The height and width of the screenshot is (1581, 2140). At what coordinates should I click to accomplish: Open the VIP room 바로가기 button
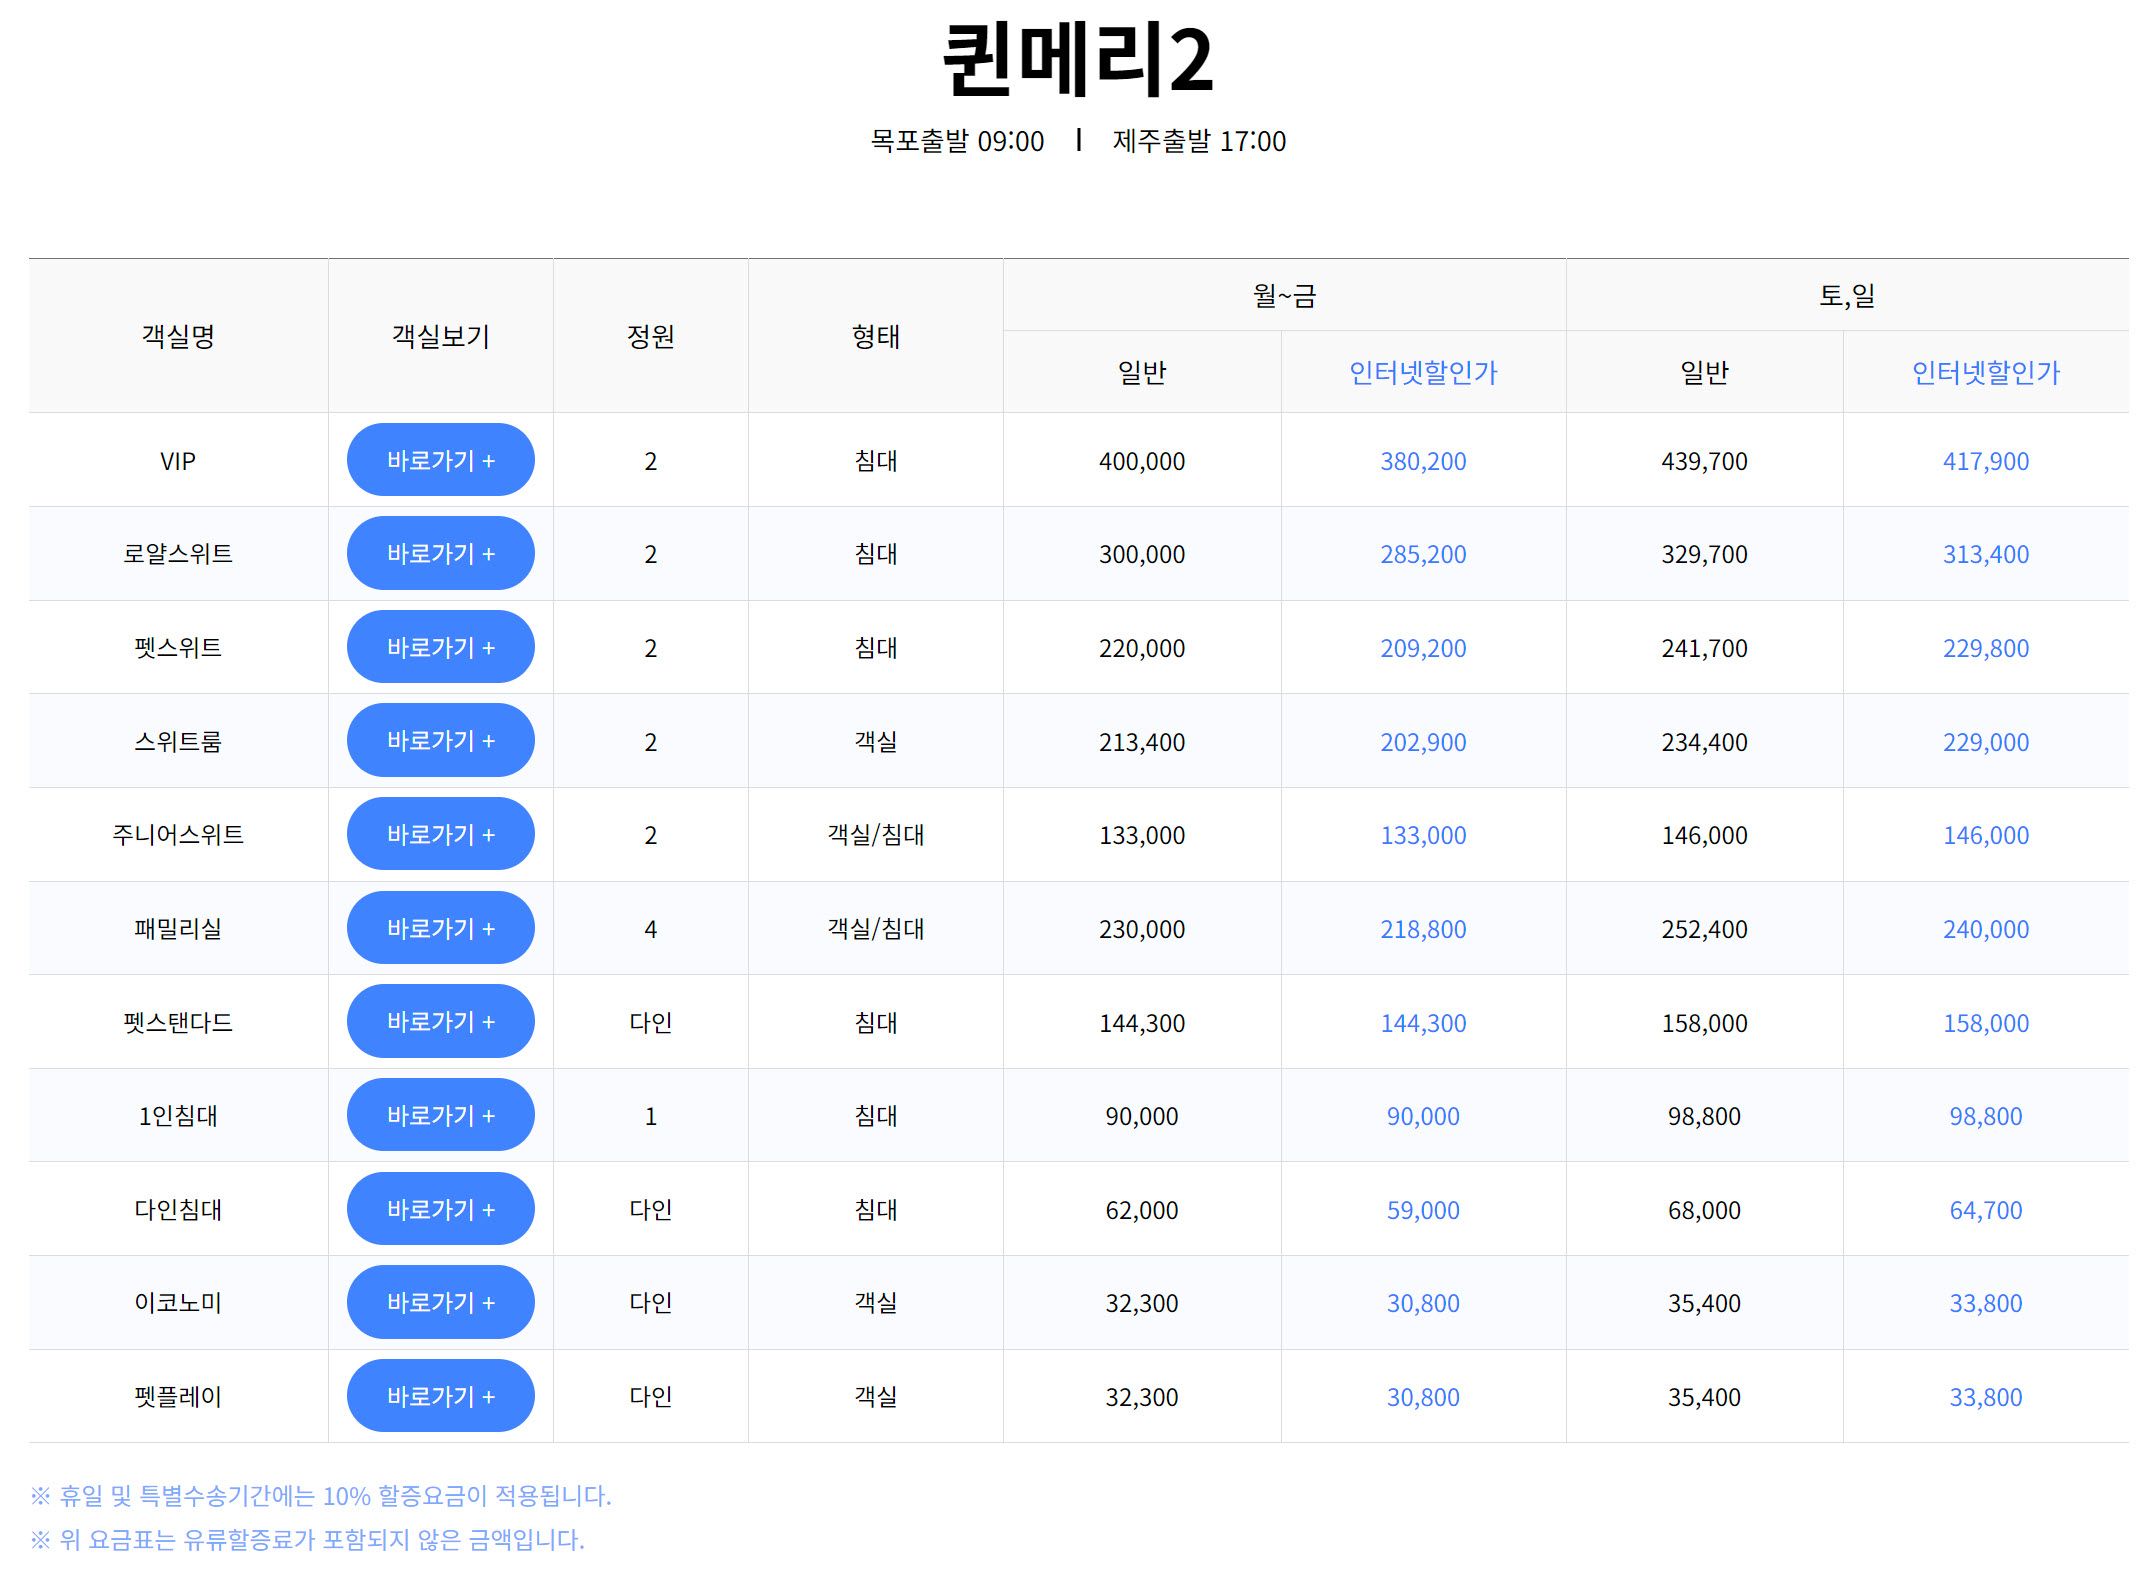tap(440, 460)
